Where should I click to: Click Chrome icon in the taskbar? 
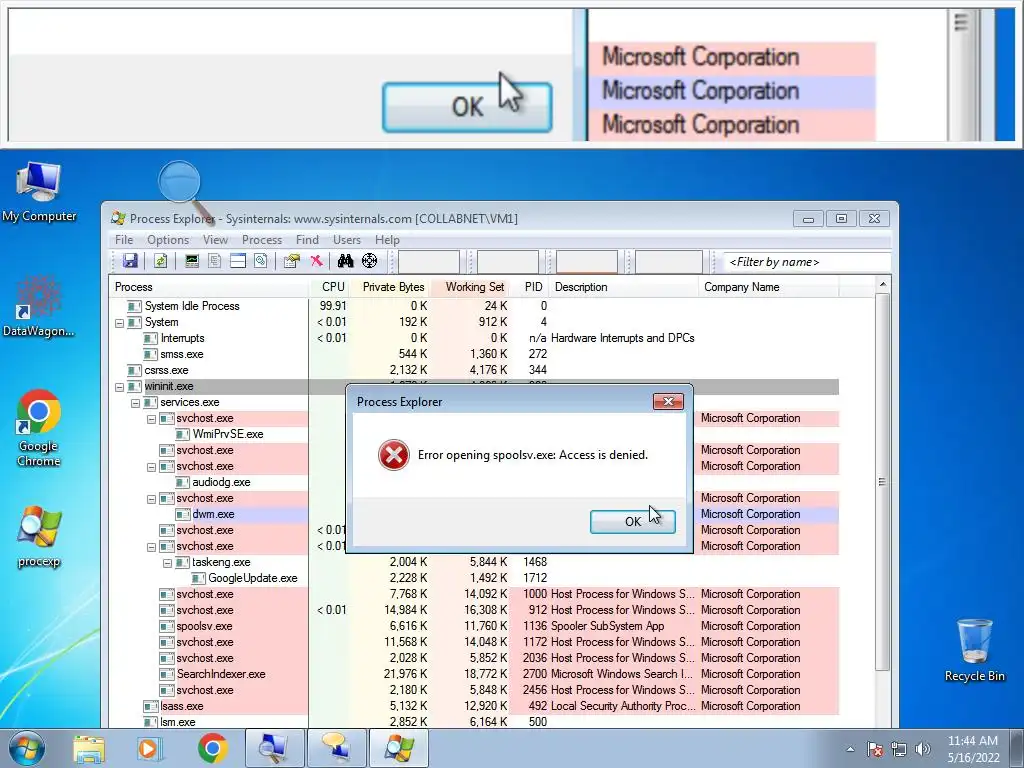(x=212, y=748)
